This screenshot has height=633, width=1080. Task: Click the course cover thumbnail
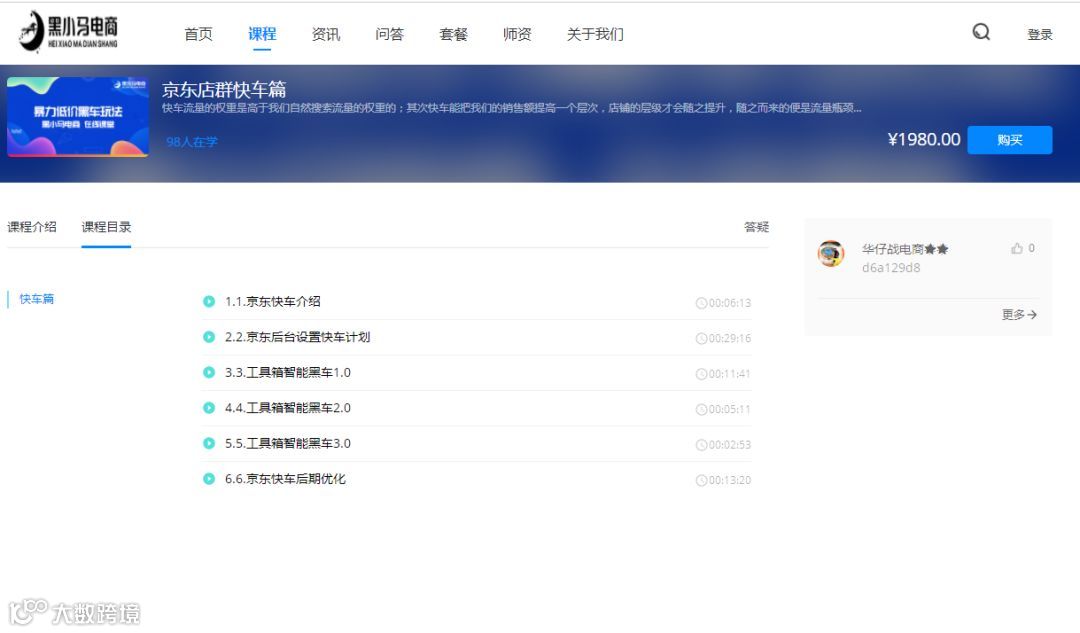pyautogui.click(x=78, y=117)
